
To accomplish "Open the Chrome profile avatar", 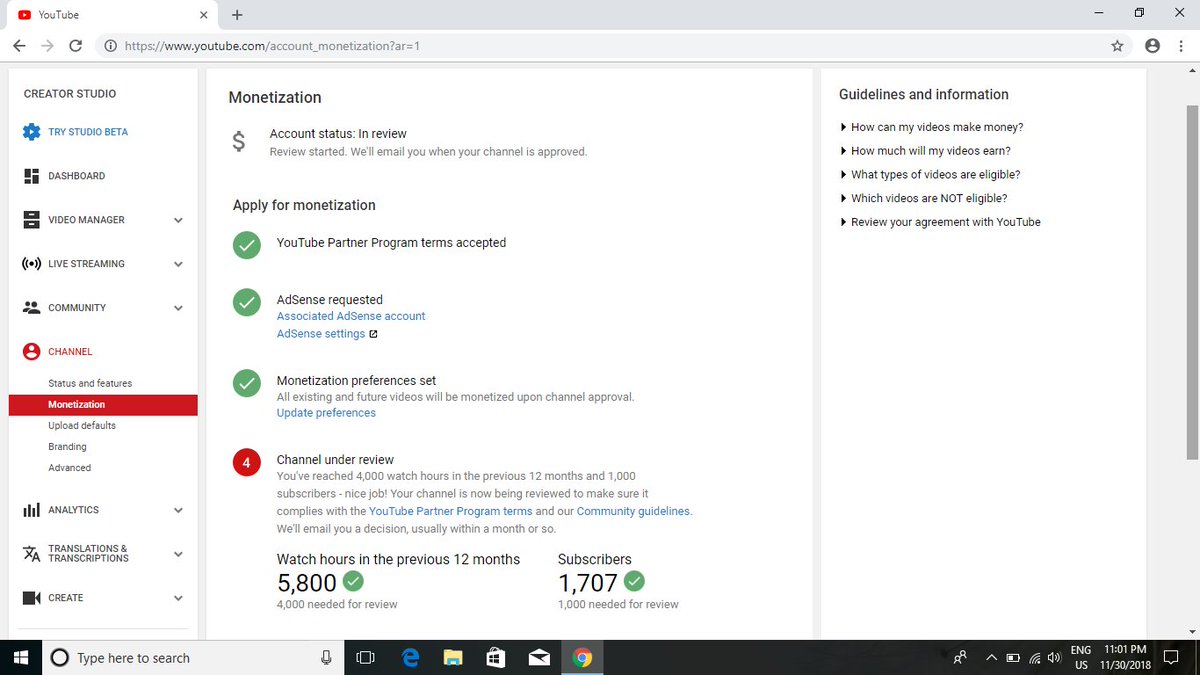I will coord(1152,46).
